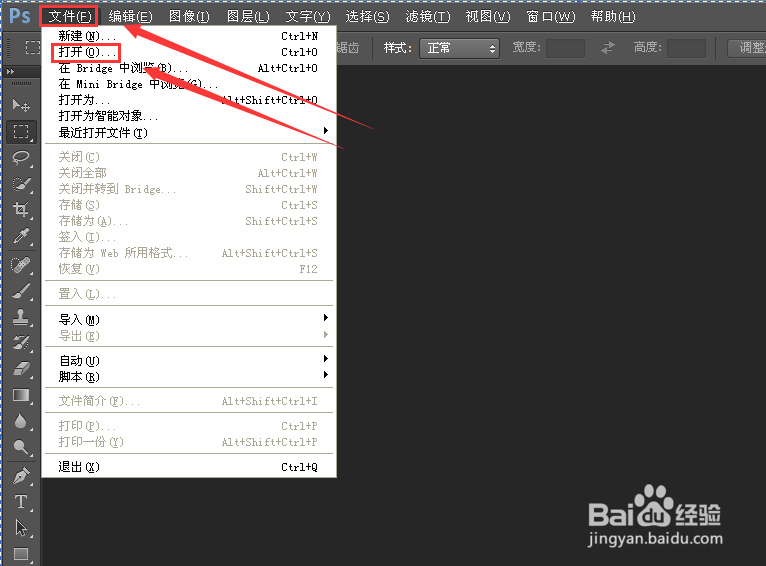This screenshot has width=766, height=566.
Task: Select the Blur tool
Action: pos(21,421)
